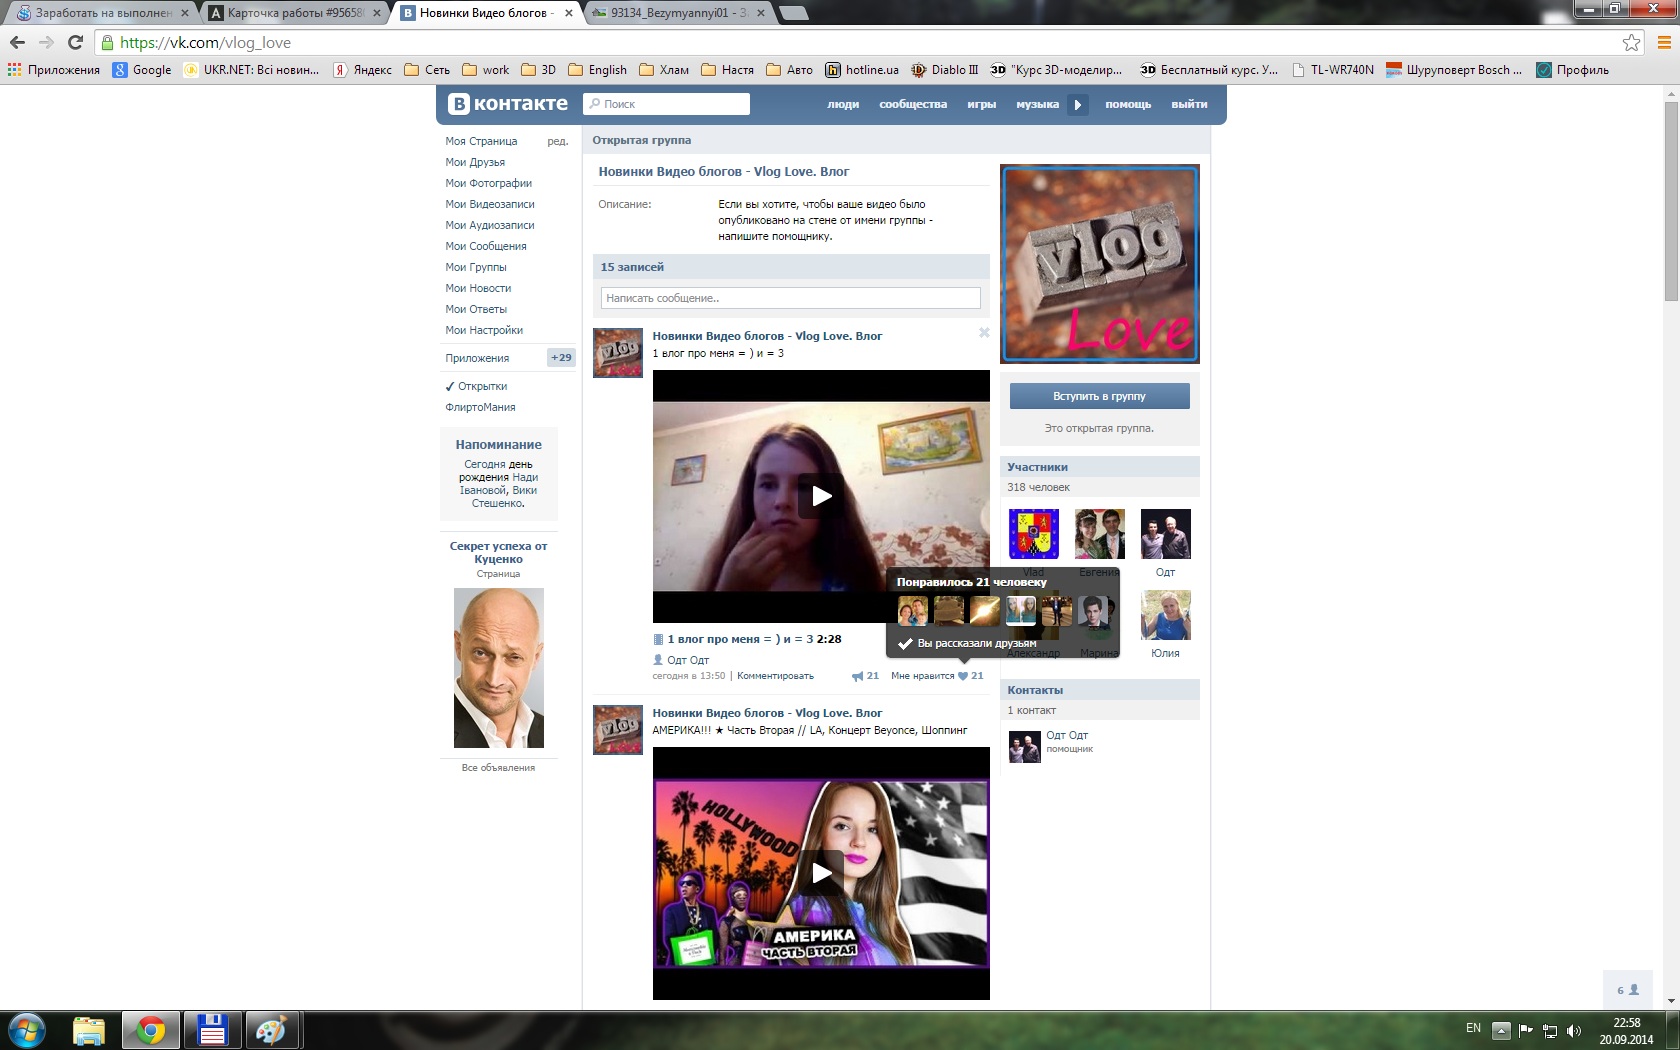Open the Windows Start button
The height and width of the screenshot is (1050, 1680).
27,1030
